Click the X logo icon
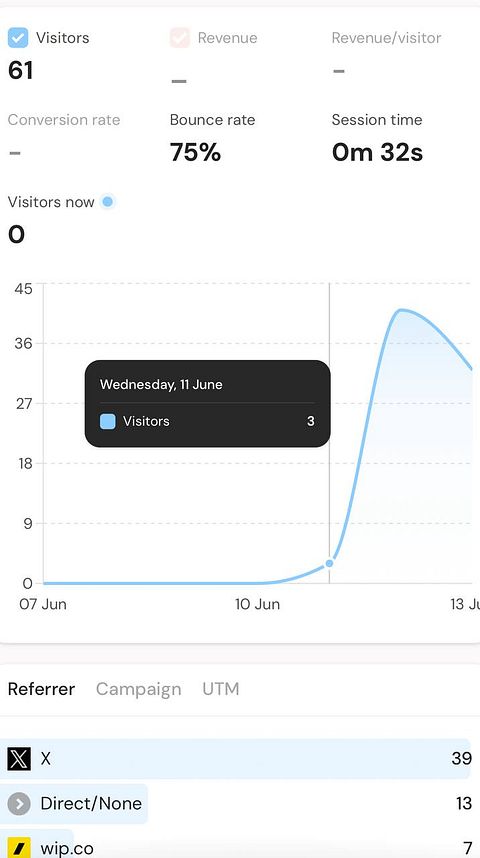Image resolution: width=480 pixels, height=858 pixels. pyautogui.click(x=19, y=759)
